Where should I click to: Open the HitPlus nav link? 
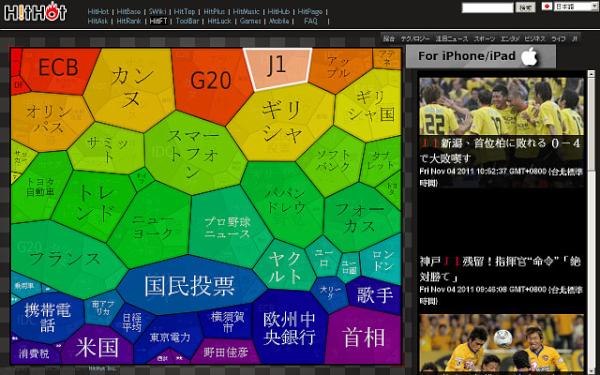214,12
